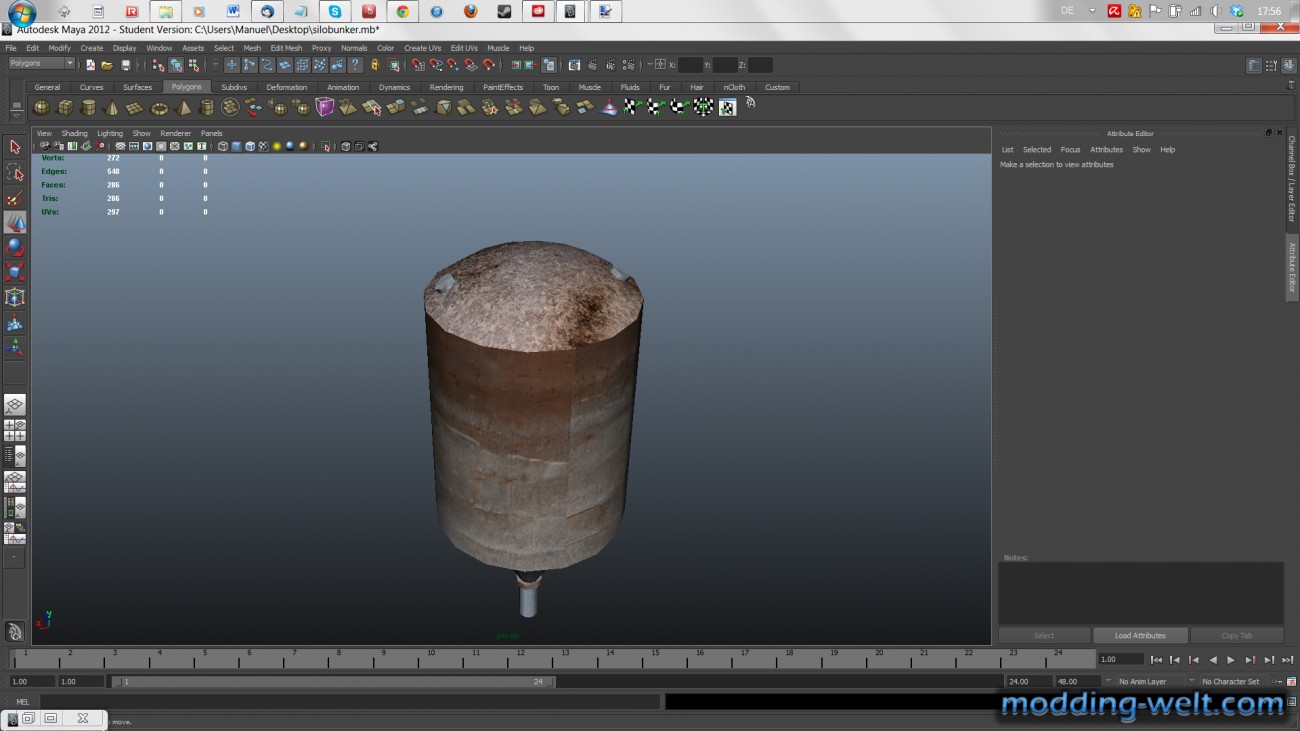
Task: Open the Polygons menu set dropdown
Action: pos(41,64)
